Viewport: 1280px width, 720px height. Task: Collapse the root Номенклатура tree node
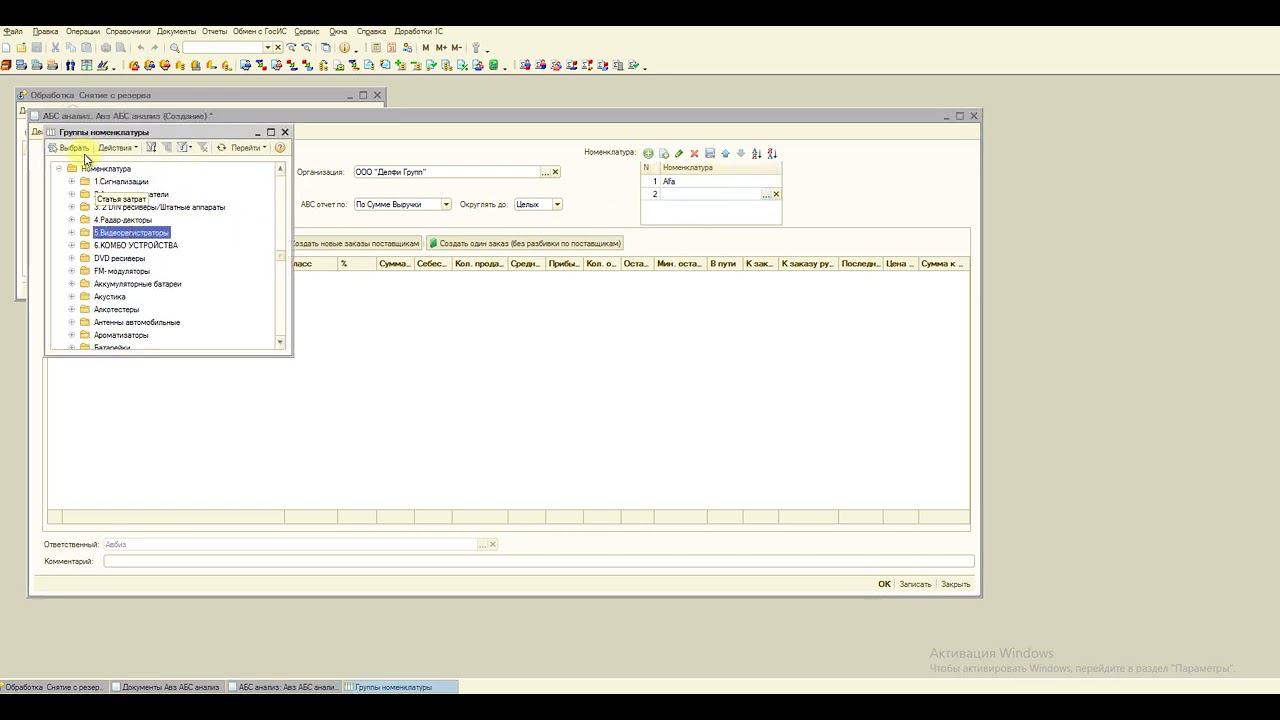[x=59, y=169]
